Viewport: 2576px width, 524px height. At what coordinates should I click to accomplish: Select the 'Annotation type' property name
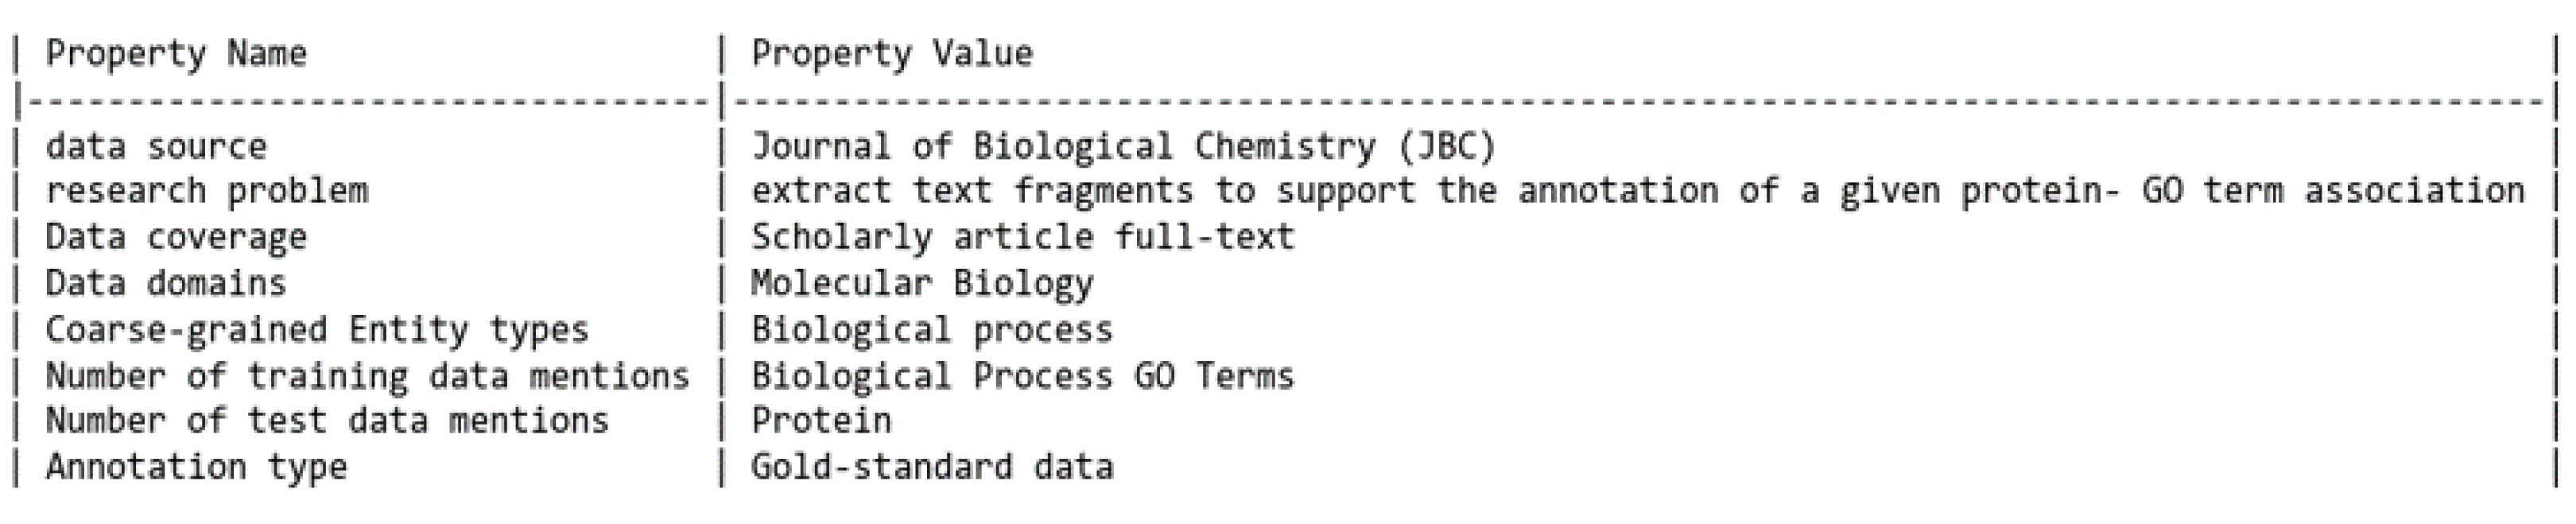tap(196, 467)
